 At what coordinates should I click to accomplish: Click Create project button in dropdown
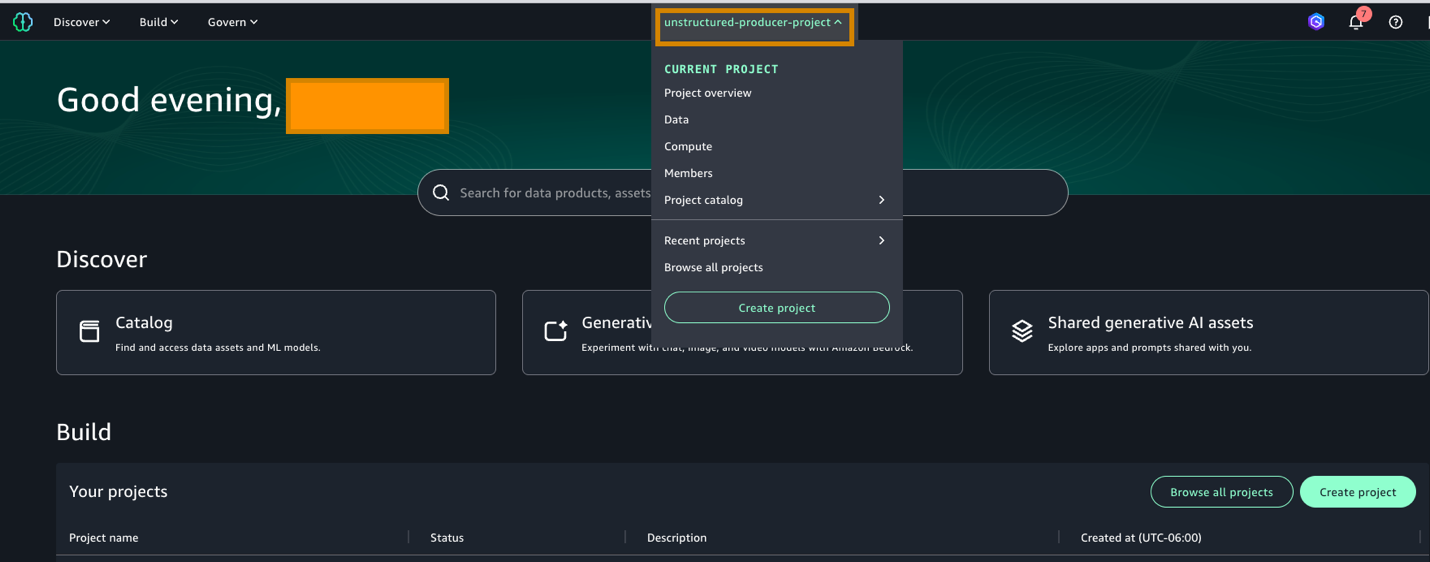[x=776, y=308]
